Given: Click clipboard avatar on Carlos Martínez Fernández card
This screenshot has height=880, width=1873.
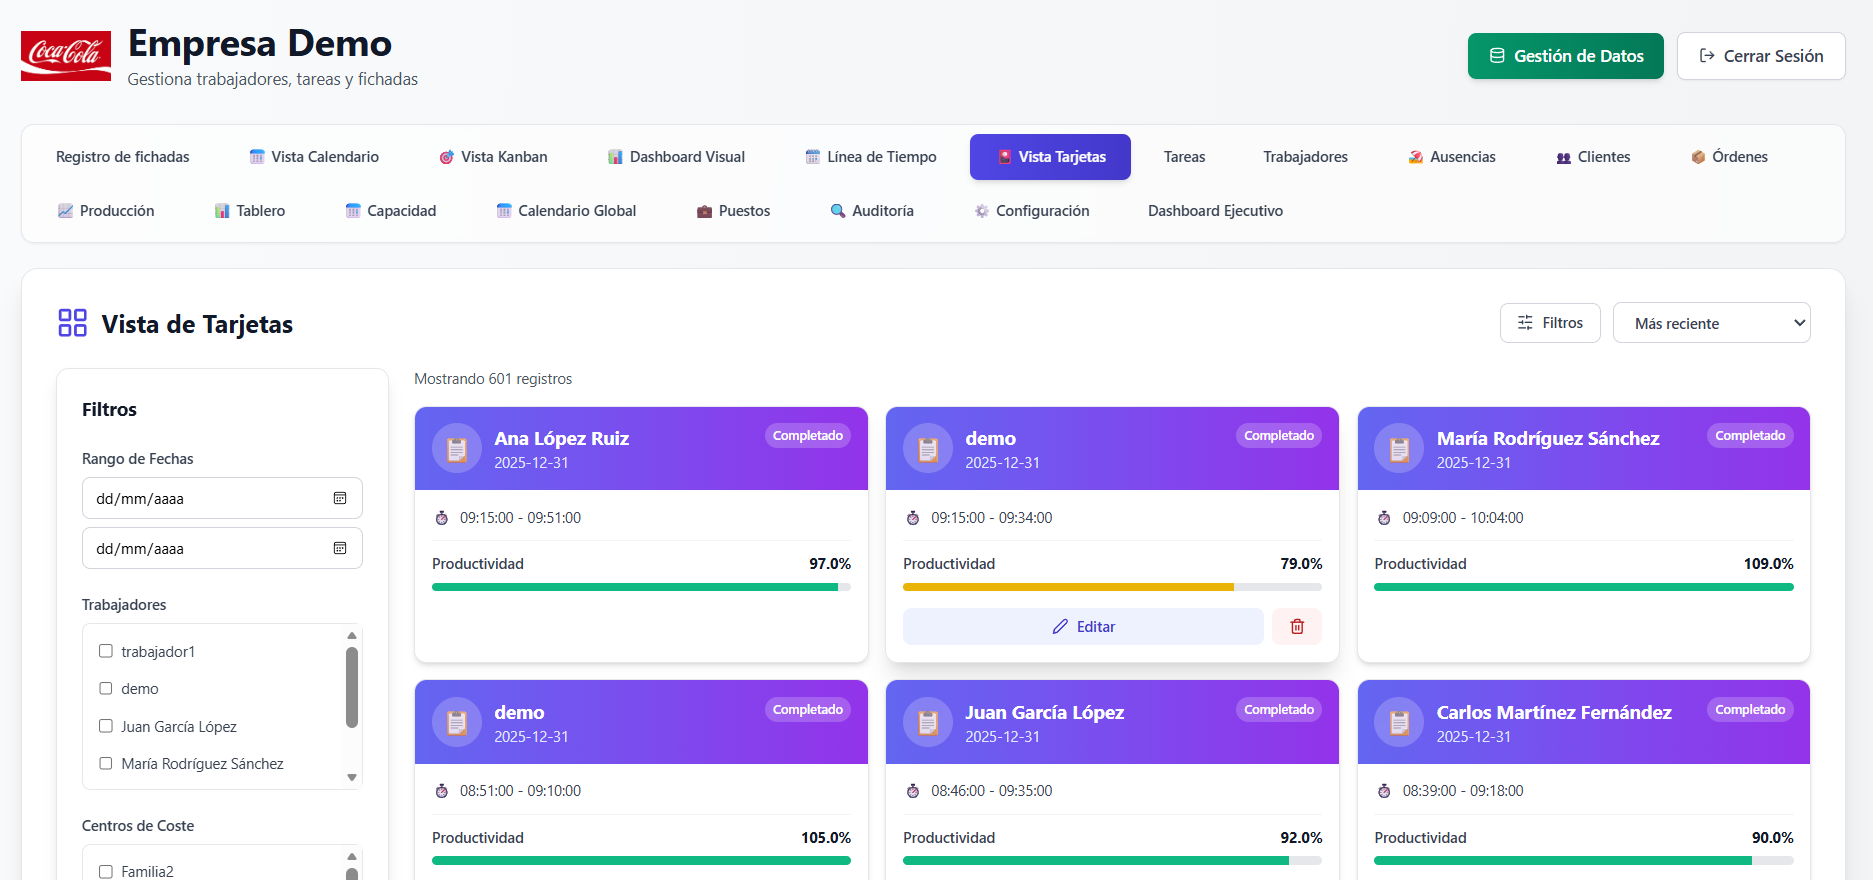Looking at the screenshot, I should [1398, 723].
